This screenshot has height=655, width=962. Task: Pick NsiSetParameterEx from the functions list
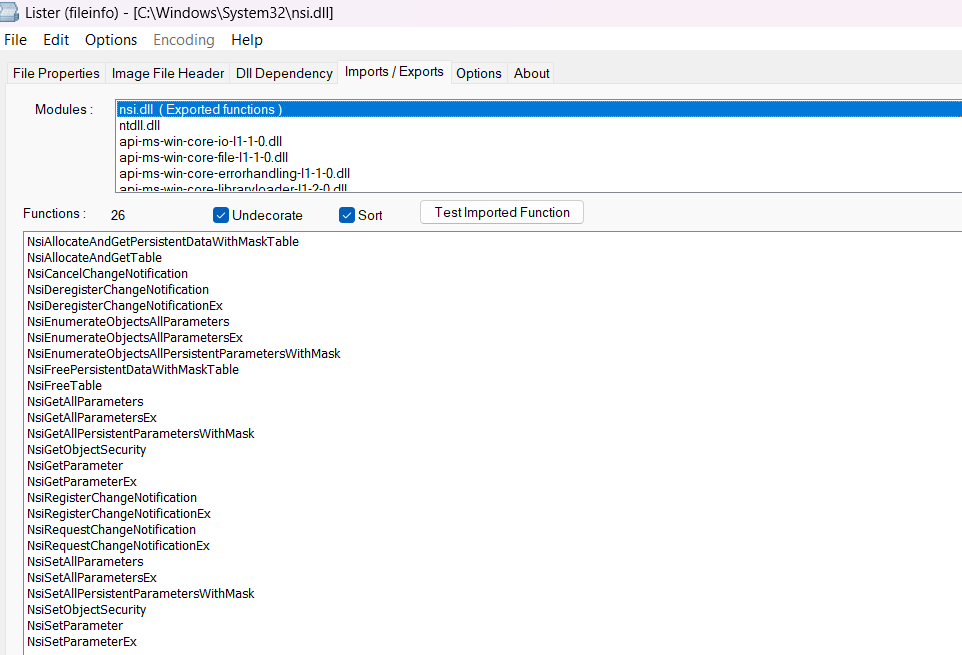[82, 642]
